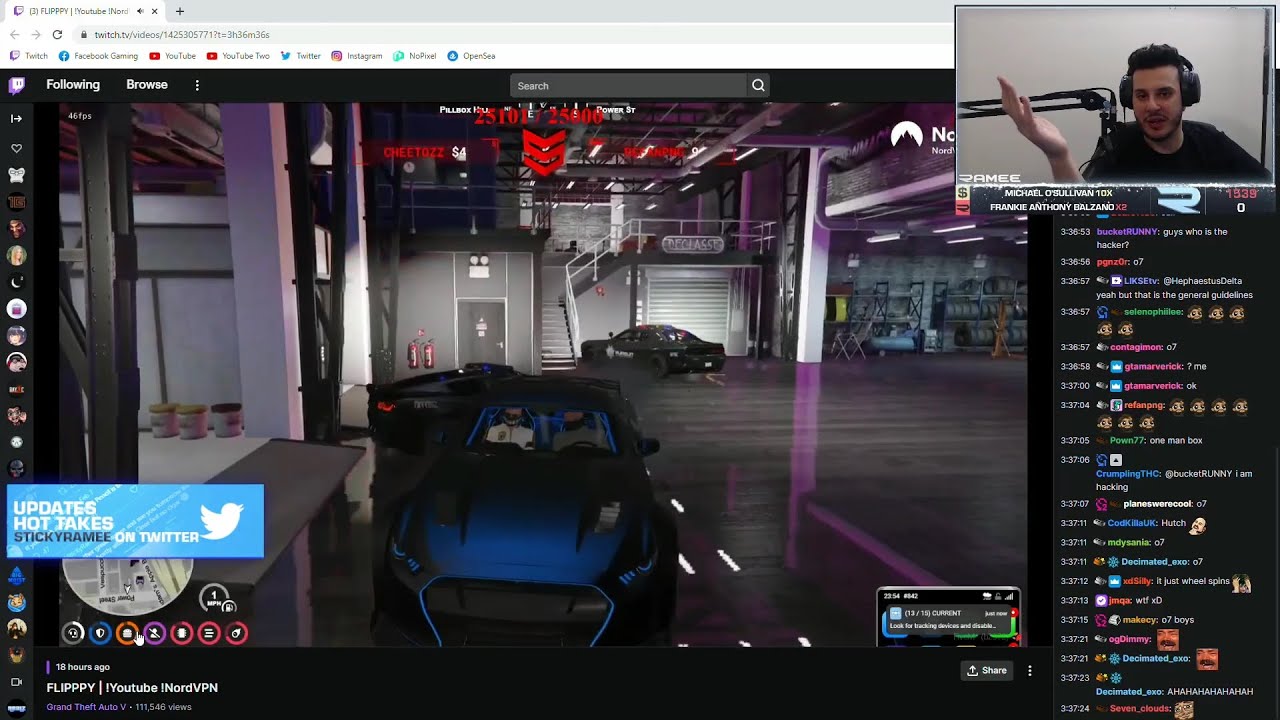Click the browser forward arrow
The height and width of the screenshot is (720, 1280).
(36, 34)
